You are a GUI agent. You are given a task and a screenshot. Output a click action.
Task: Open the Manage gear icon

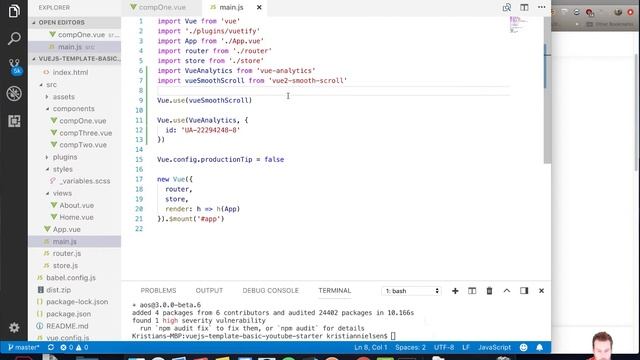[x=14, y=327]
